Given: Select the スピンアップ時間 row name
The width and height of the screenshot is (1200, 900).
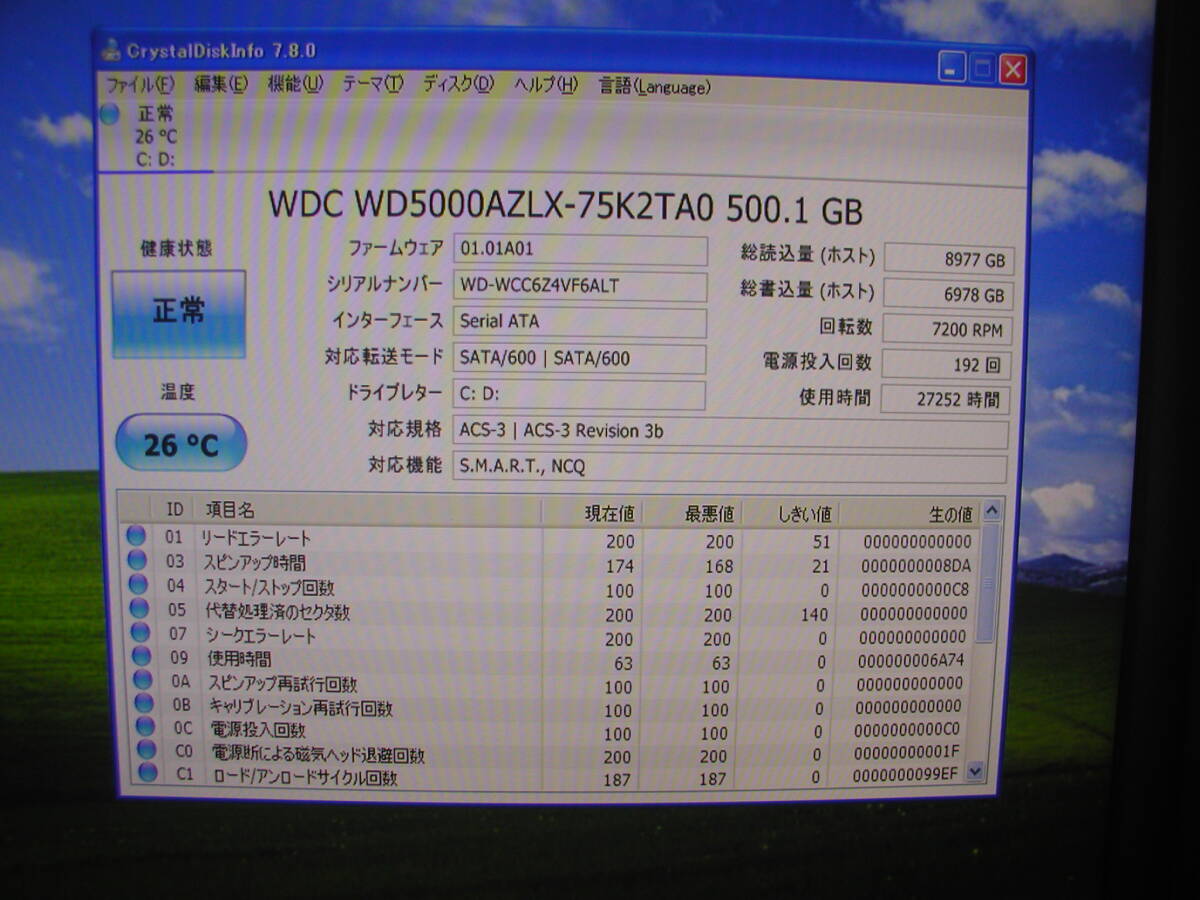Looking at the screenshot, I should (x=255, y=563).
